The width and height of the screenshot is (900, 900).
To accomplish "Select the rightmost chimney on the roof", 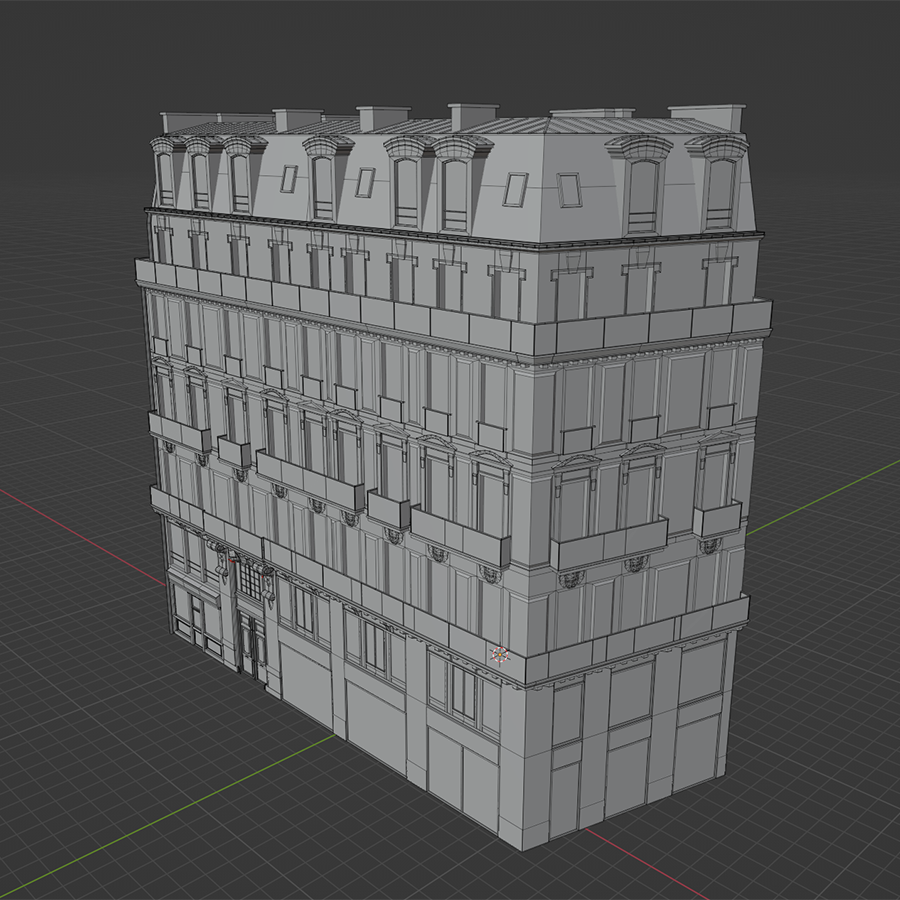I will 707,116.
